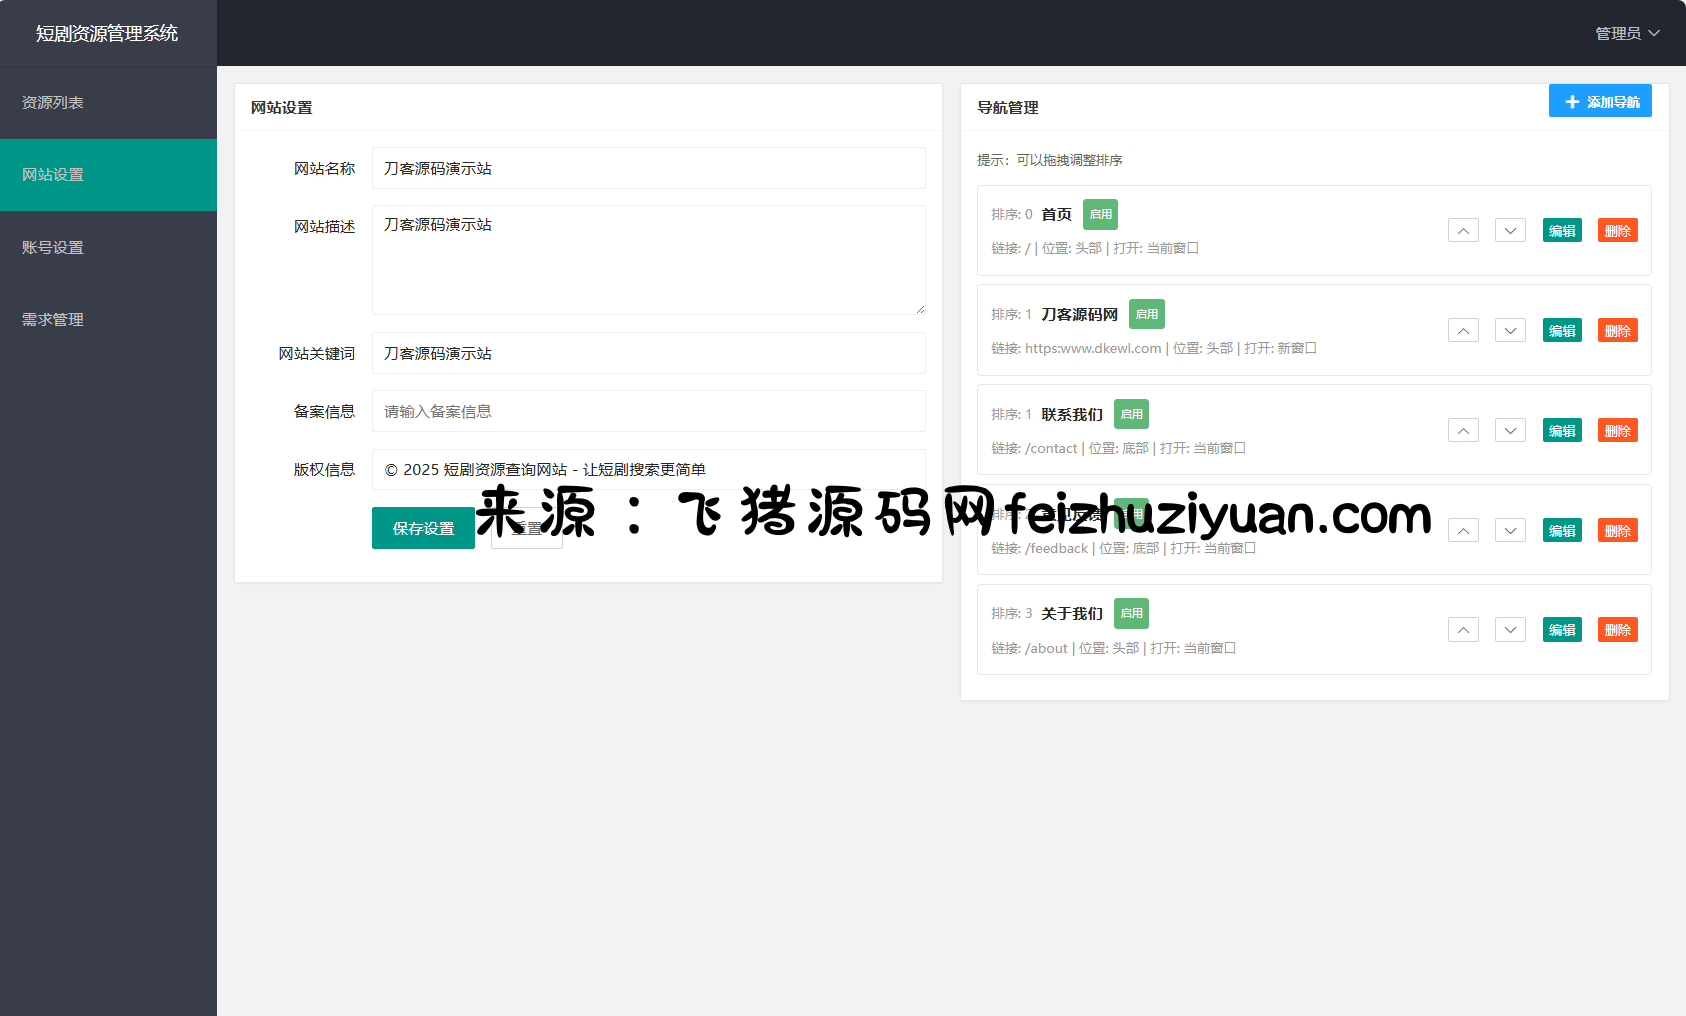Toggle 启用 status badge for 刀客源码网
This screenshot has width=1686, height=1016.
coord(1146,314)
